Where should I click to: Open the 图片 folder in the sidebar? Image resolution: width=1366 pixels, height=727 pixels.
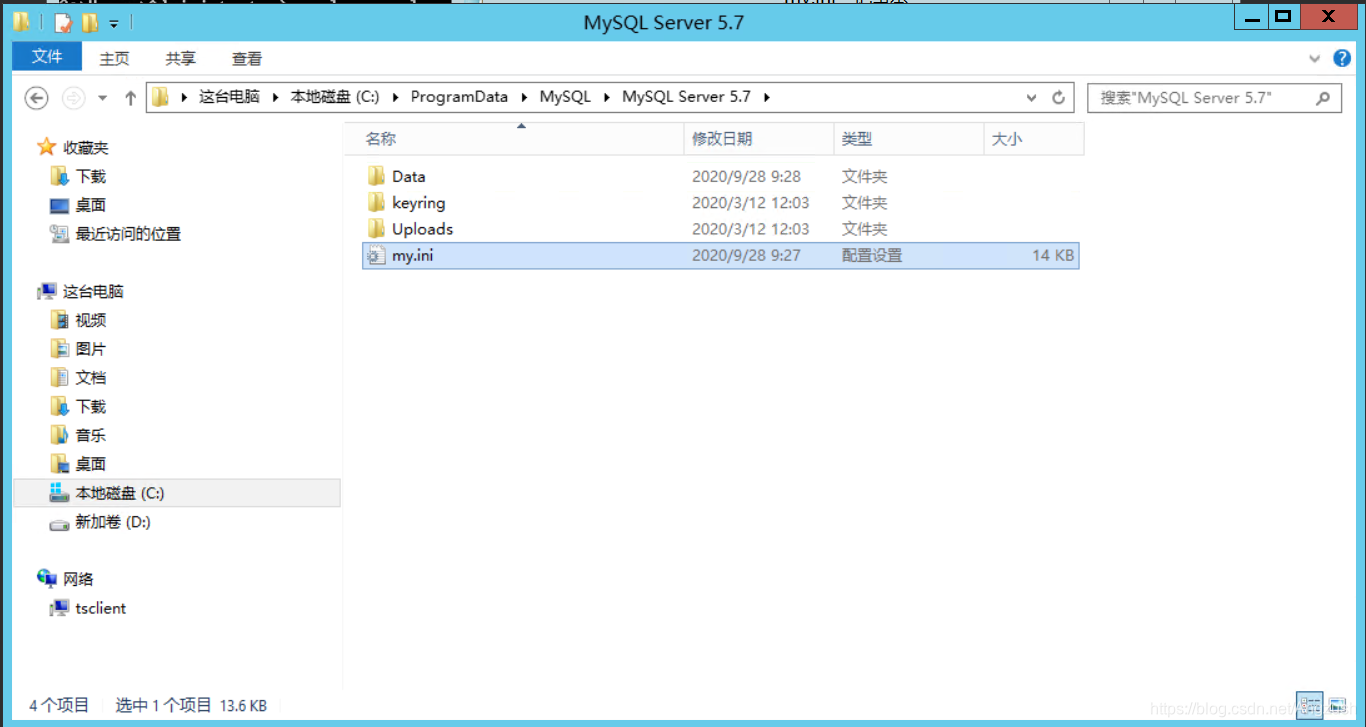[91, 349]
